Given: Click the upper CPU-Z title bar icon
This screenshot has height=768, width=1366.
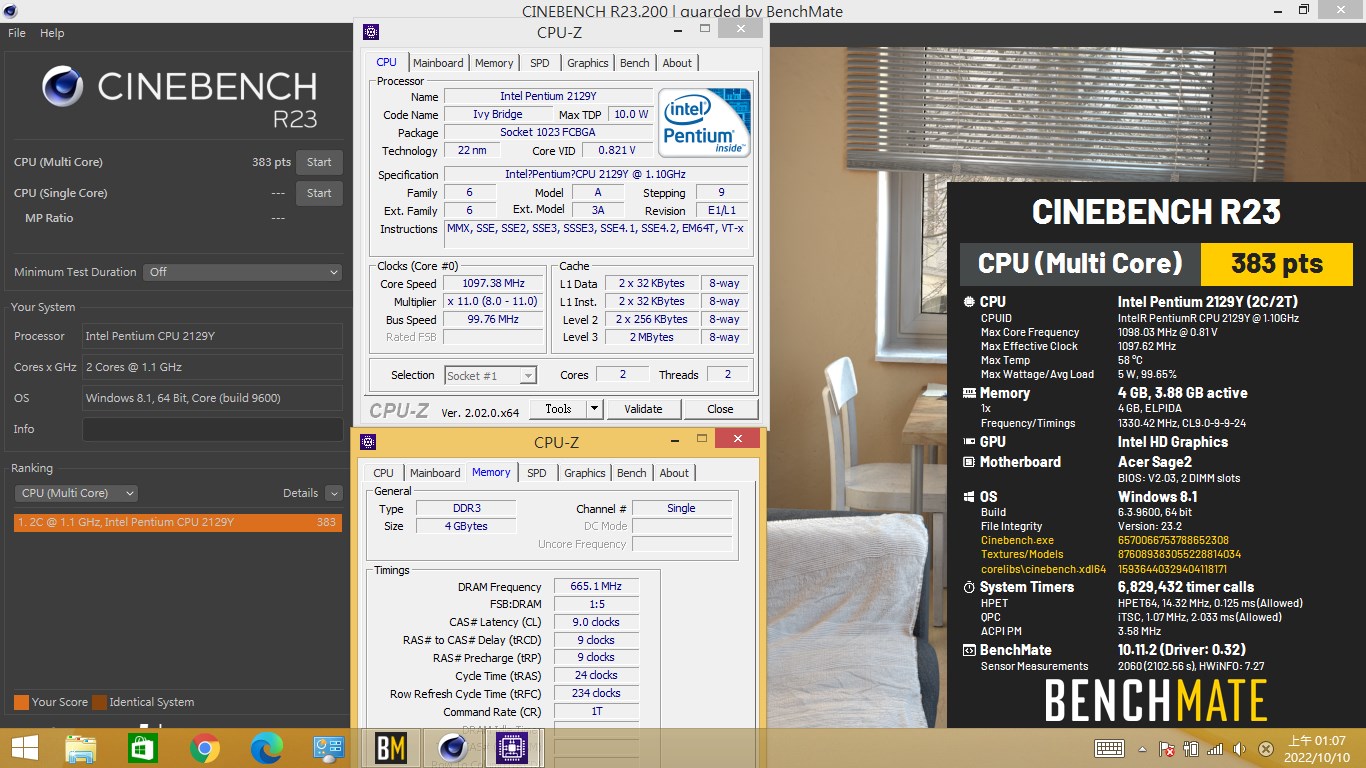Looking at the screenshot, I should (x=371, y=32).
